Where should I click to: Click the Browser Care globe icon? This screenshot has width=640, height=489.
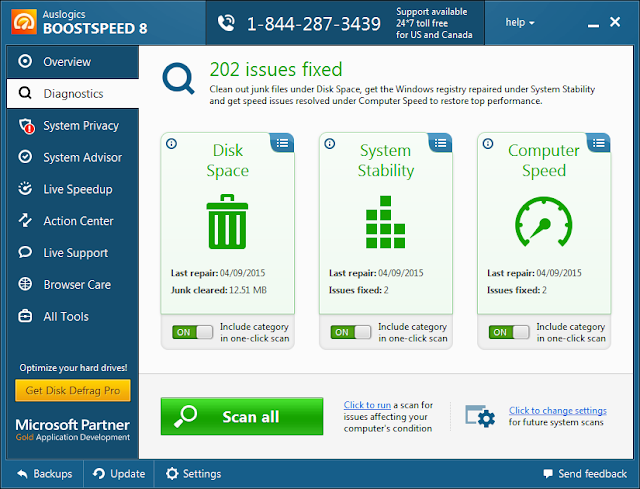(25, 284)
